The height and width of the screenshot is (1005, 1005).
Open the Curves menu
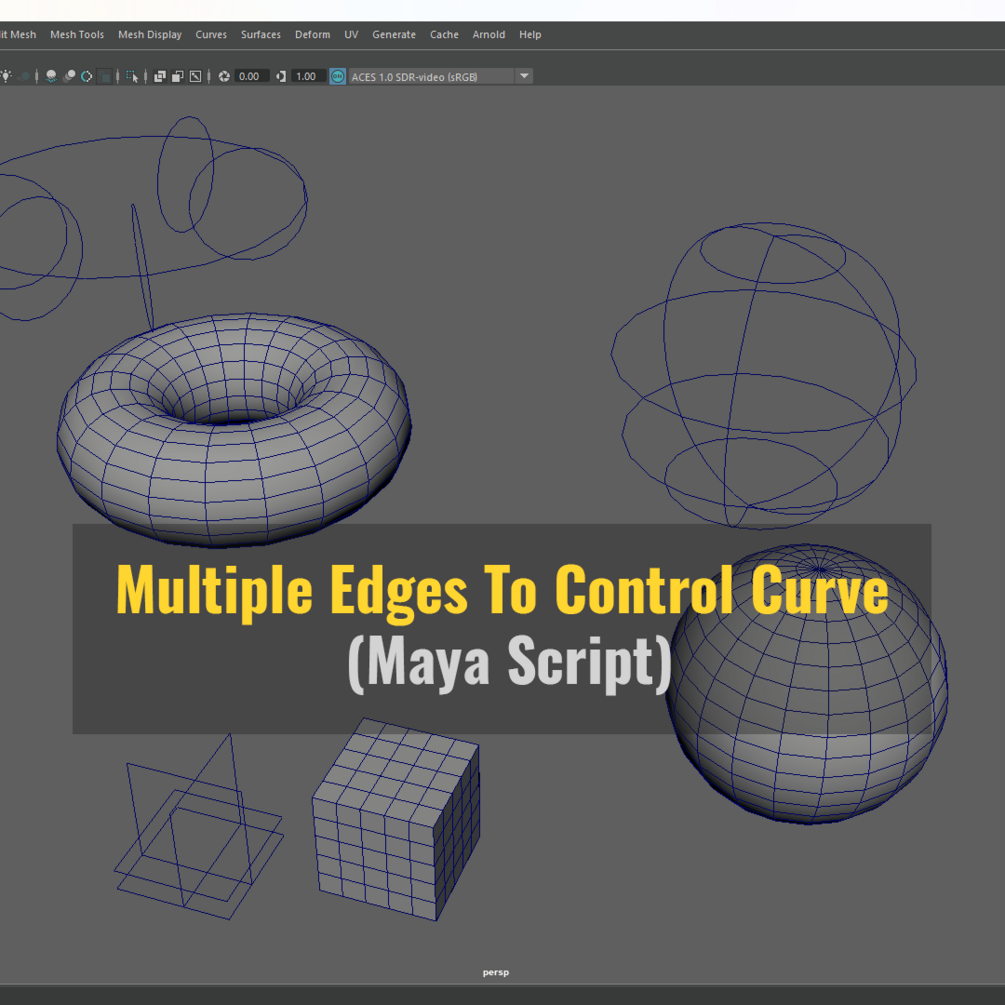211,35
